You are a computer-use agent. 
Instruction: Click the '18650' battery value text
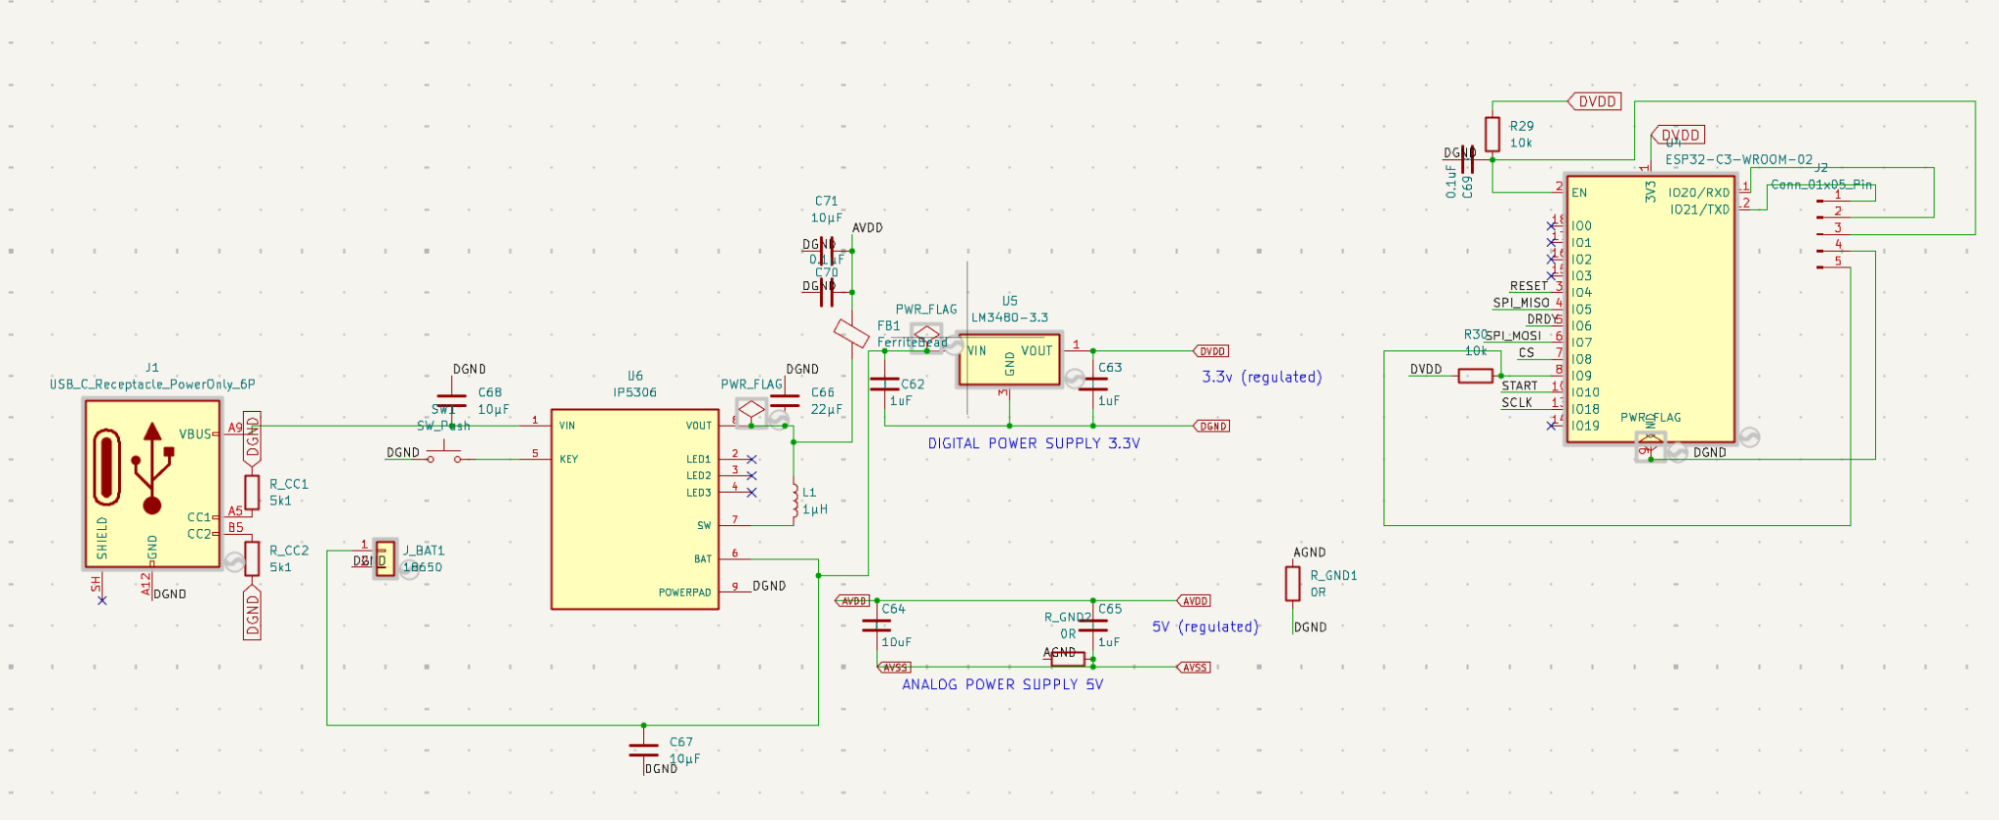tap(422, 567)
